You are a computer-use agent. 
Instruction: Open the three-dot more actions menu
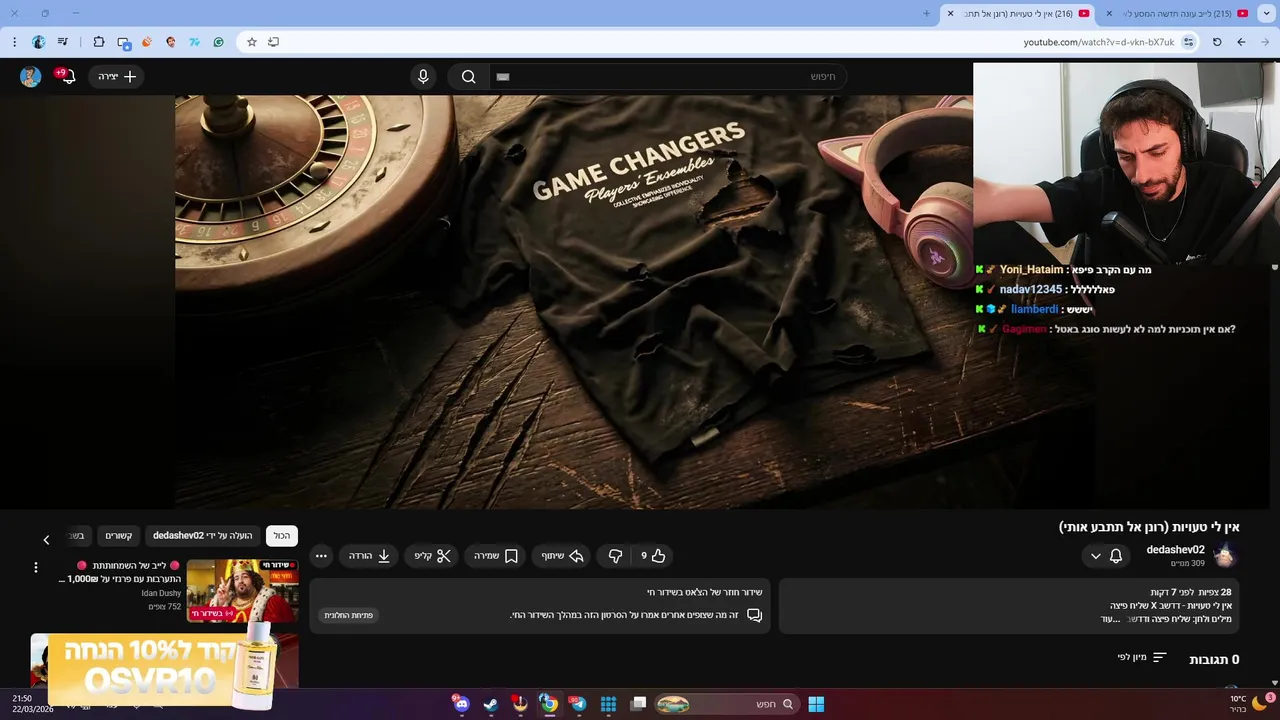(321, 556)
